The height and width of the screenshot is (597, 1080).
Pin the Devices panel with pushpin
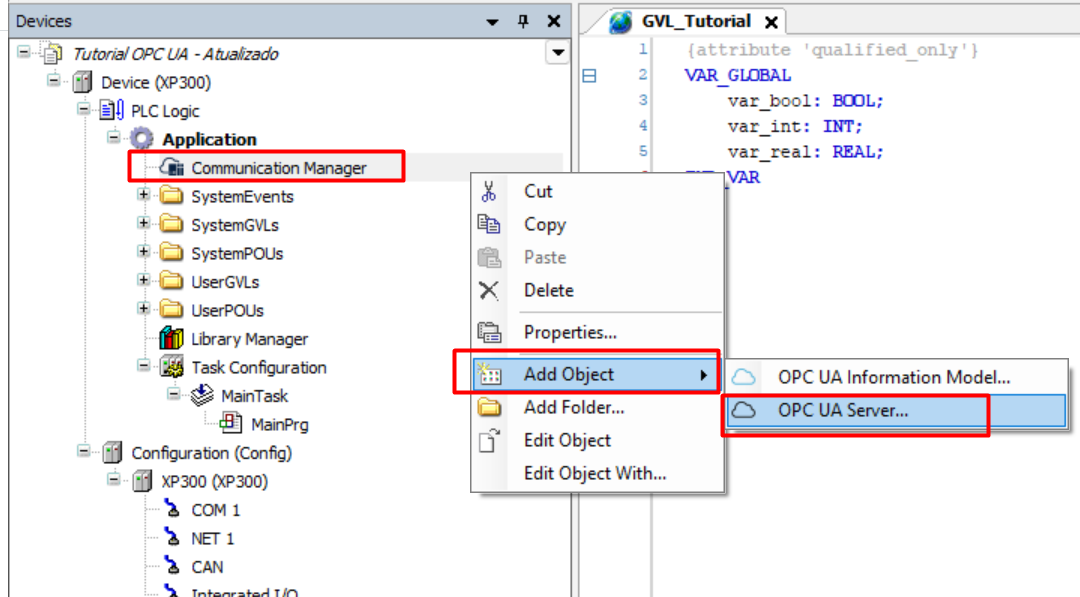tap(522, 21)
